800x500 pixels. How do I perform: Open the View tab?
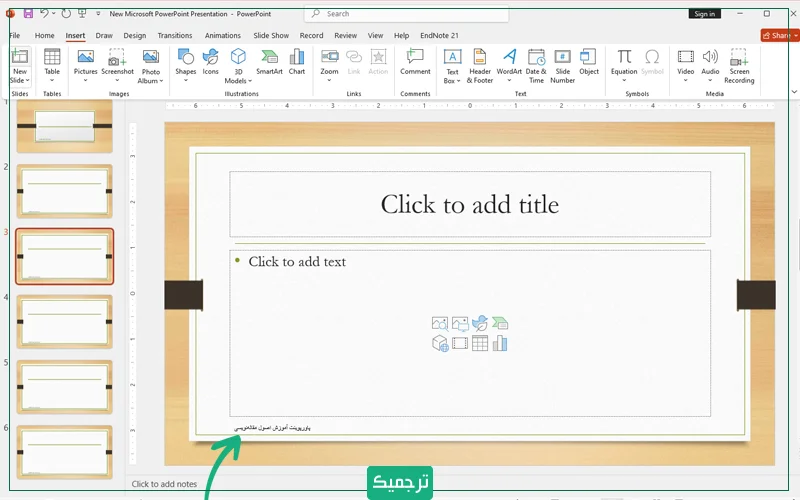click(x=375, y=35)
